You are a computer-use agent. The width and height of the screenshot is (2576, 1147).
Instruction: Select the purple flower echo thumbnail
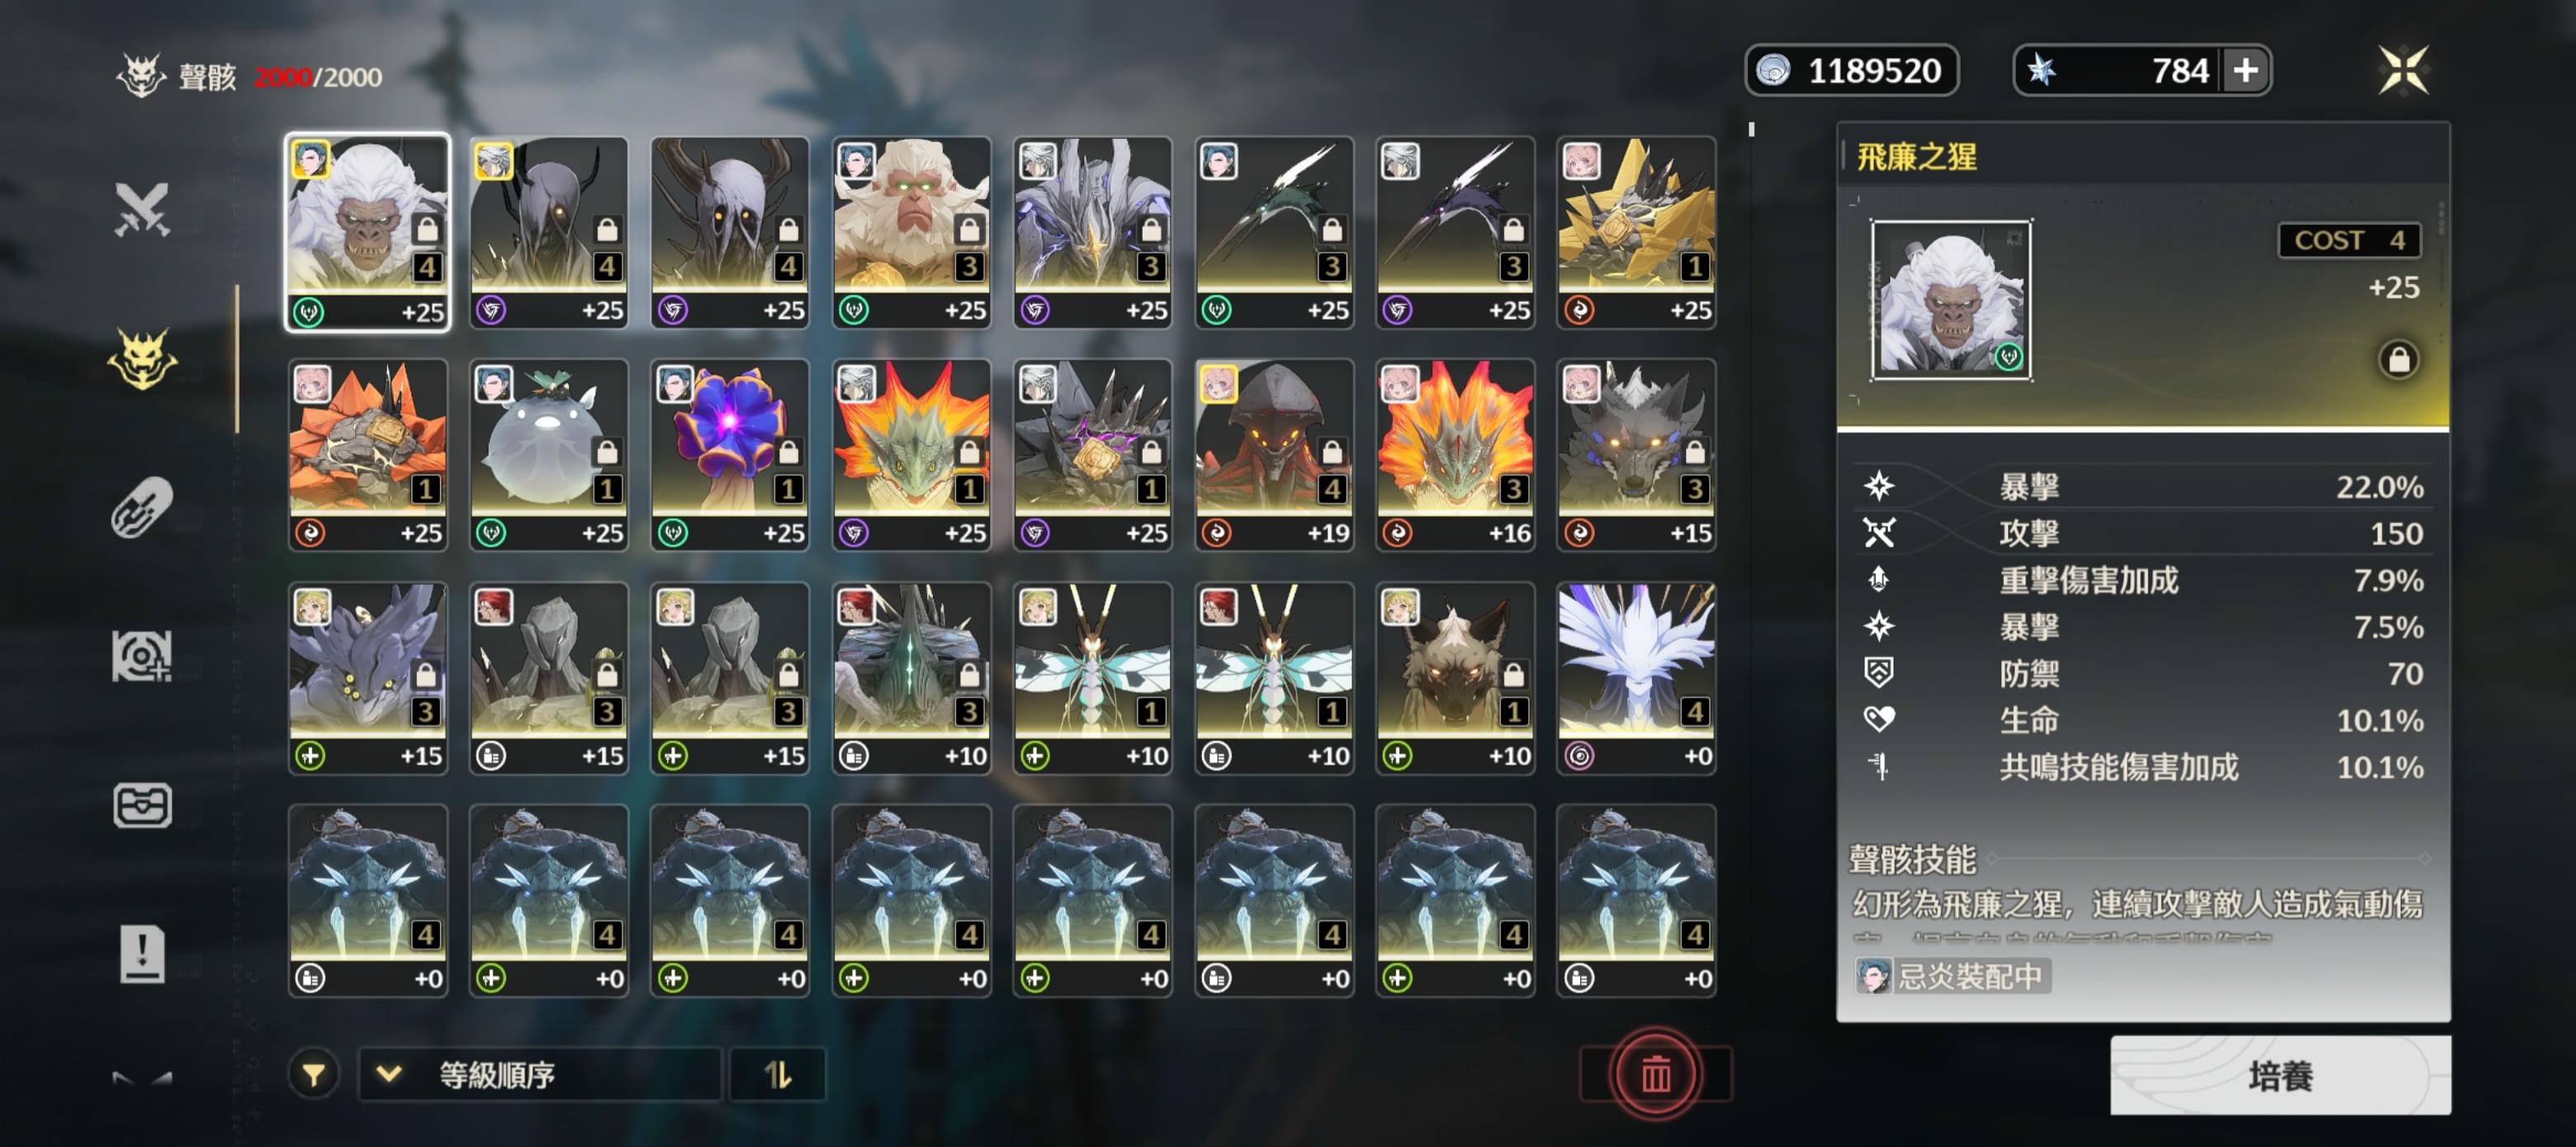tap(730, 455)
